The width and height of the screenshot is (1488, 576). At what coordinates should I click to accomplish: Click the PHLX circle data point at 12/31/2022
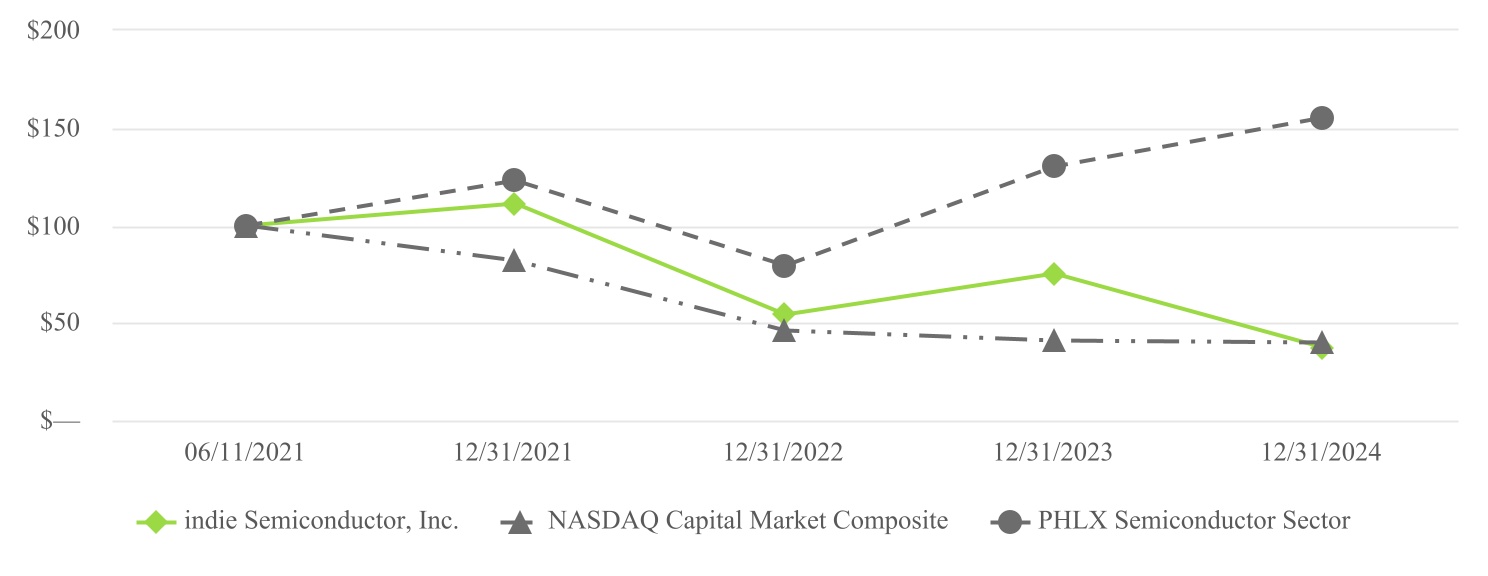pos(784,266)
